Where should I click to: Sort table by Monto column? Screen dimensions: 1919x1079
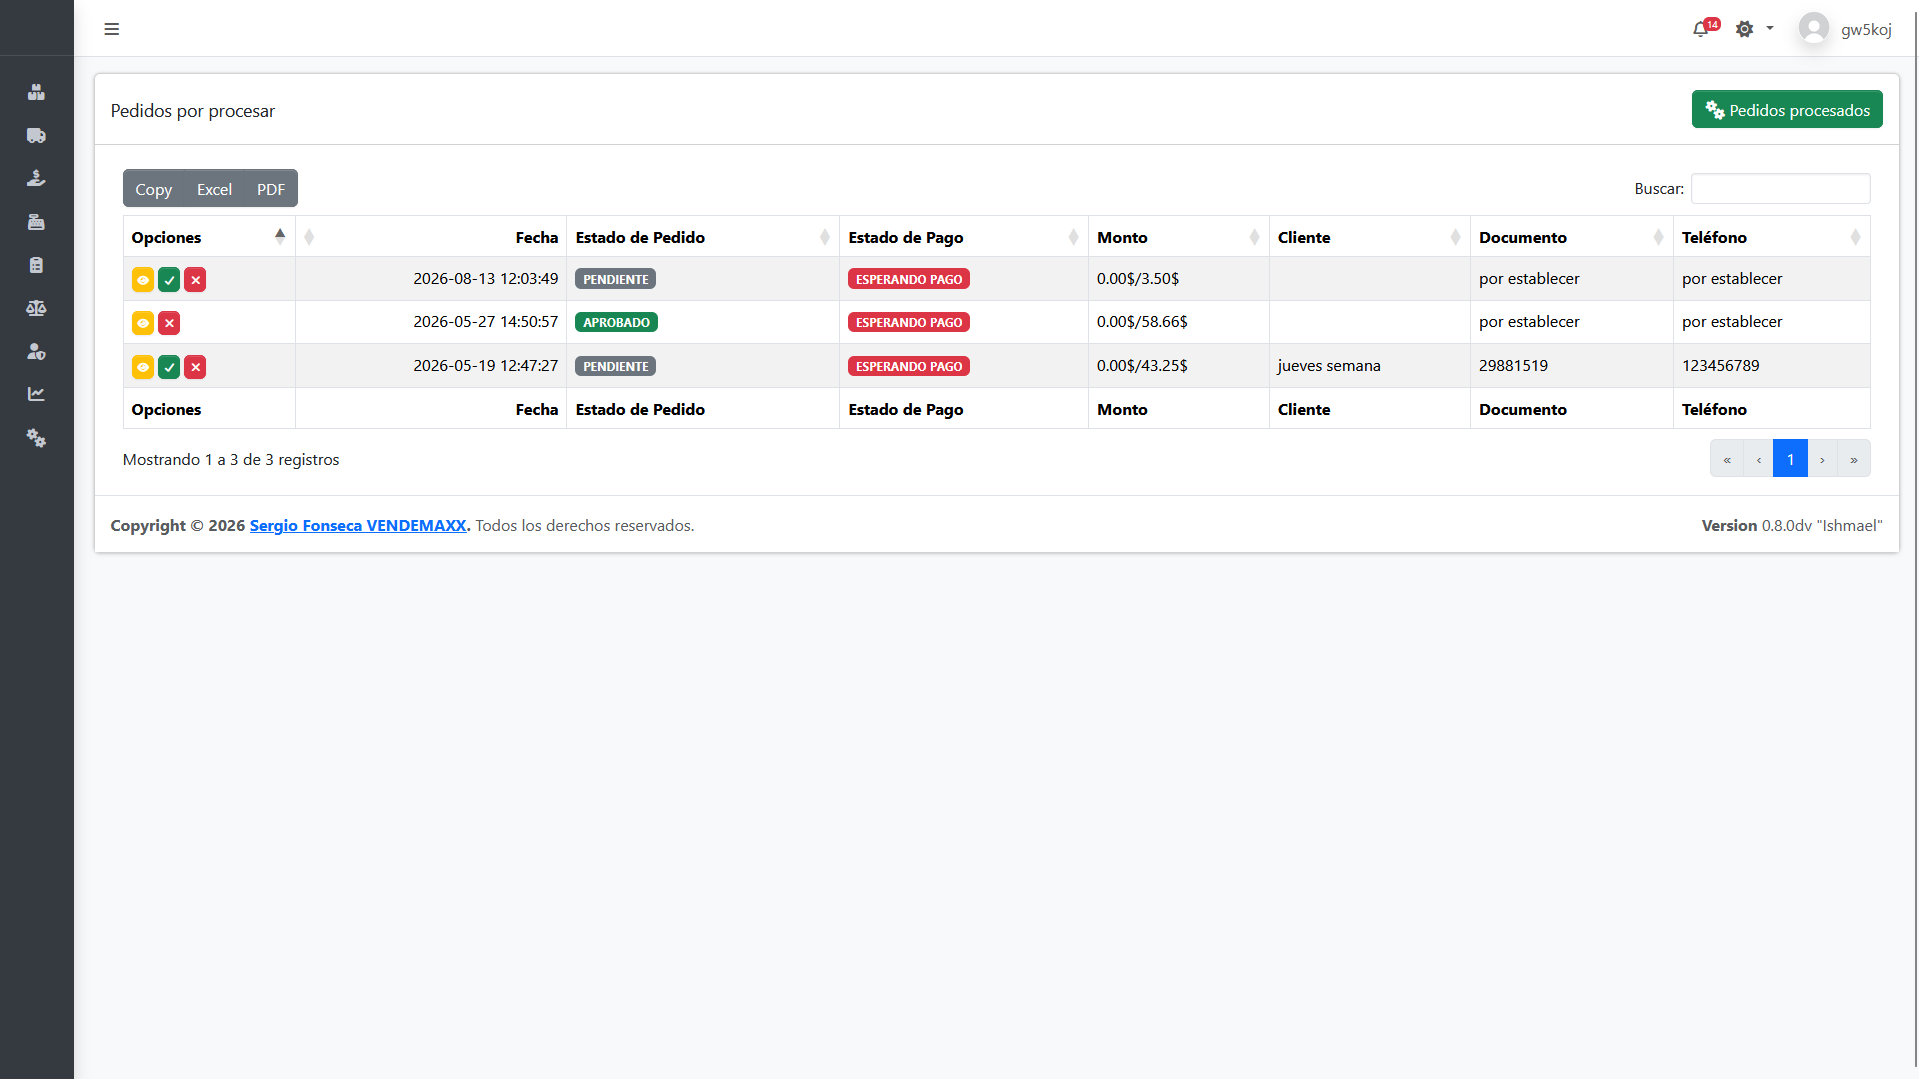1178,237
